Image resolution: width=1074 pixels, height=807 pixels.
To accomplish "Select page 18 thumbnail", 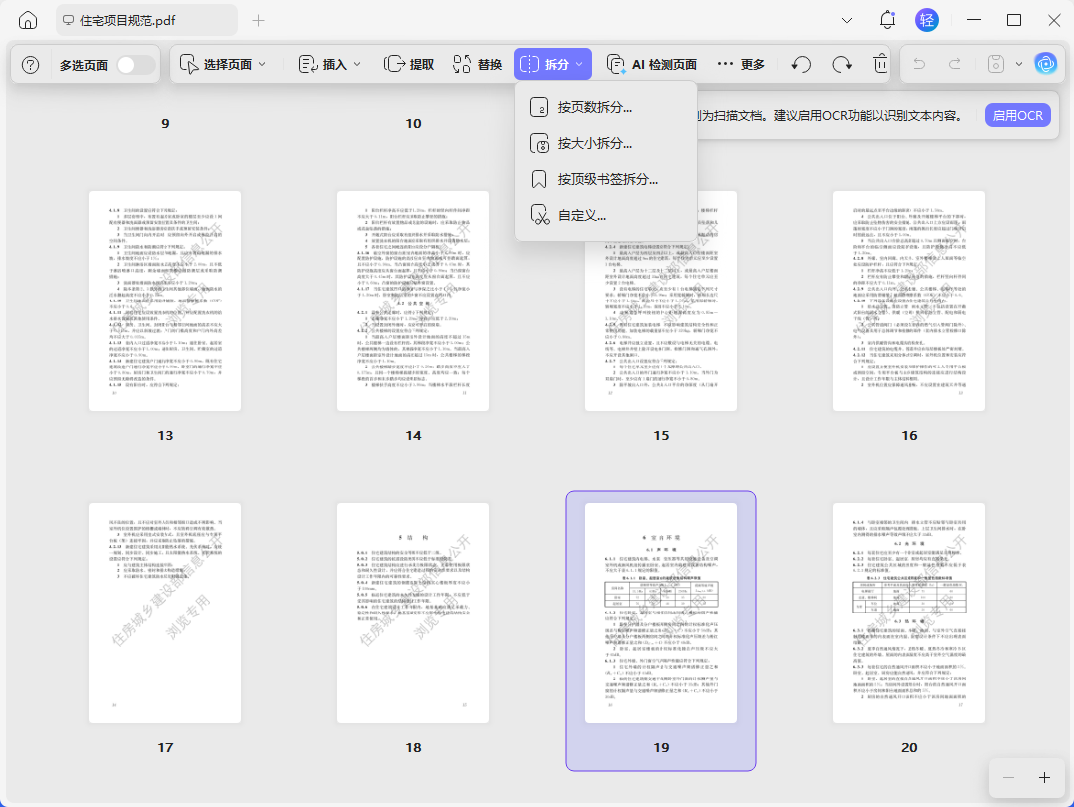I will tap(413, 613).
